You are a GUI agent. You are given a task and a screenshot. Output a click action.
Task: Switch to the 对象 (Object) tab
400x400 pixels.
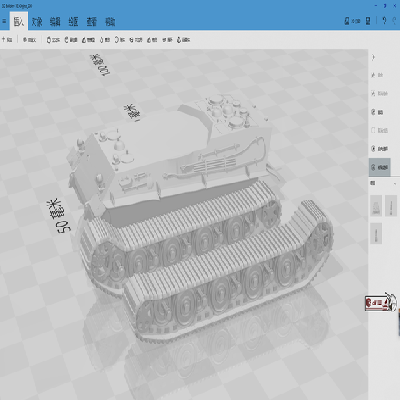[37, 22]
